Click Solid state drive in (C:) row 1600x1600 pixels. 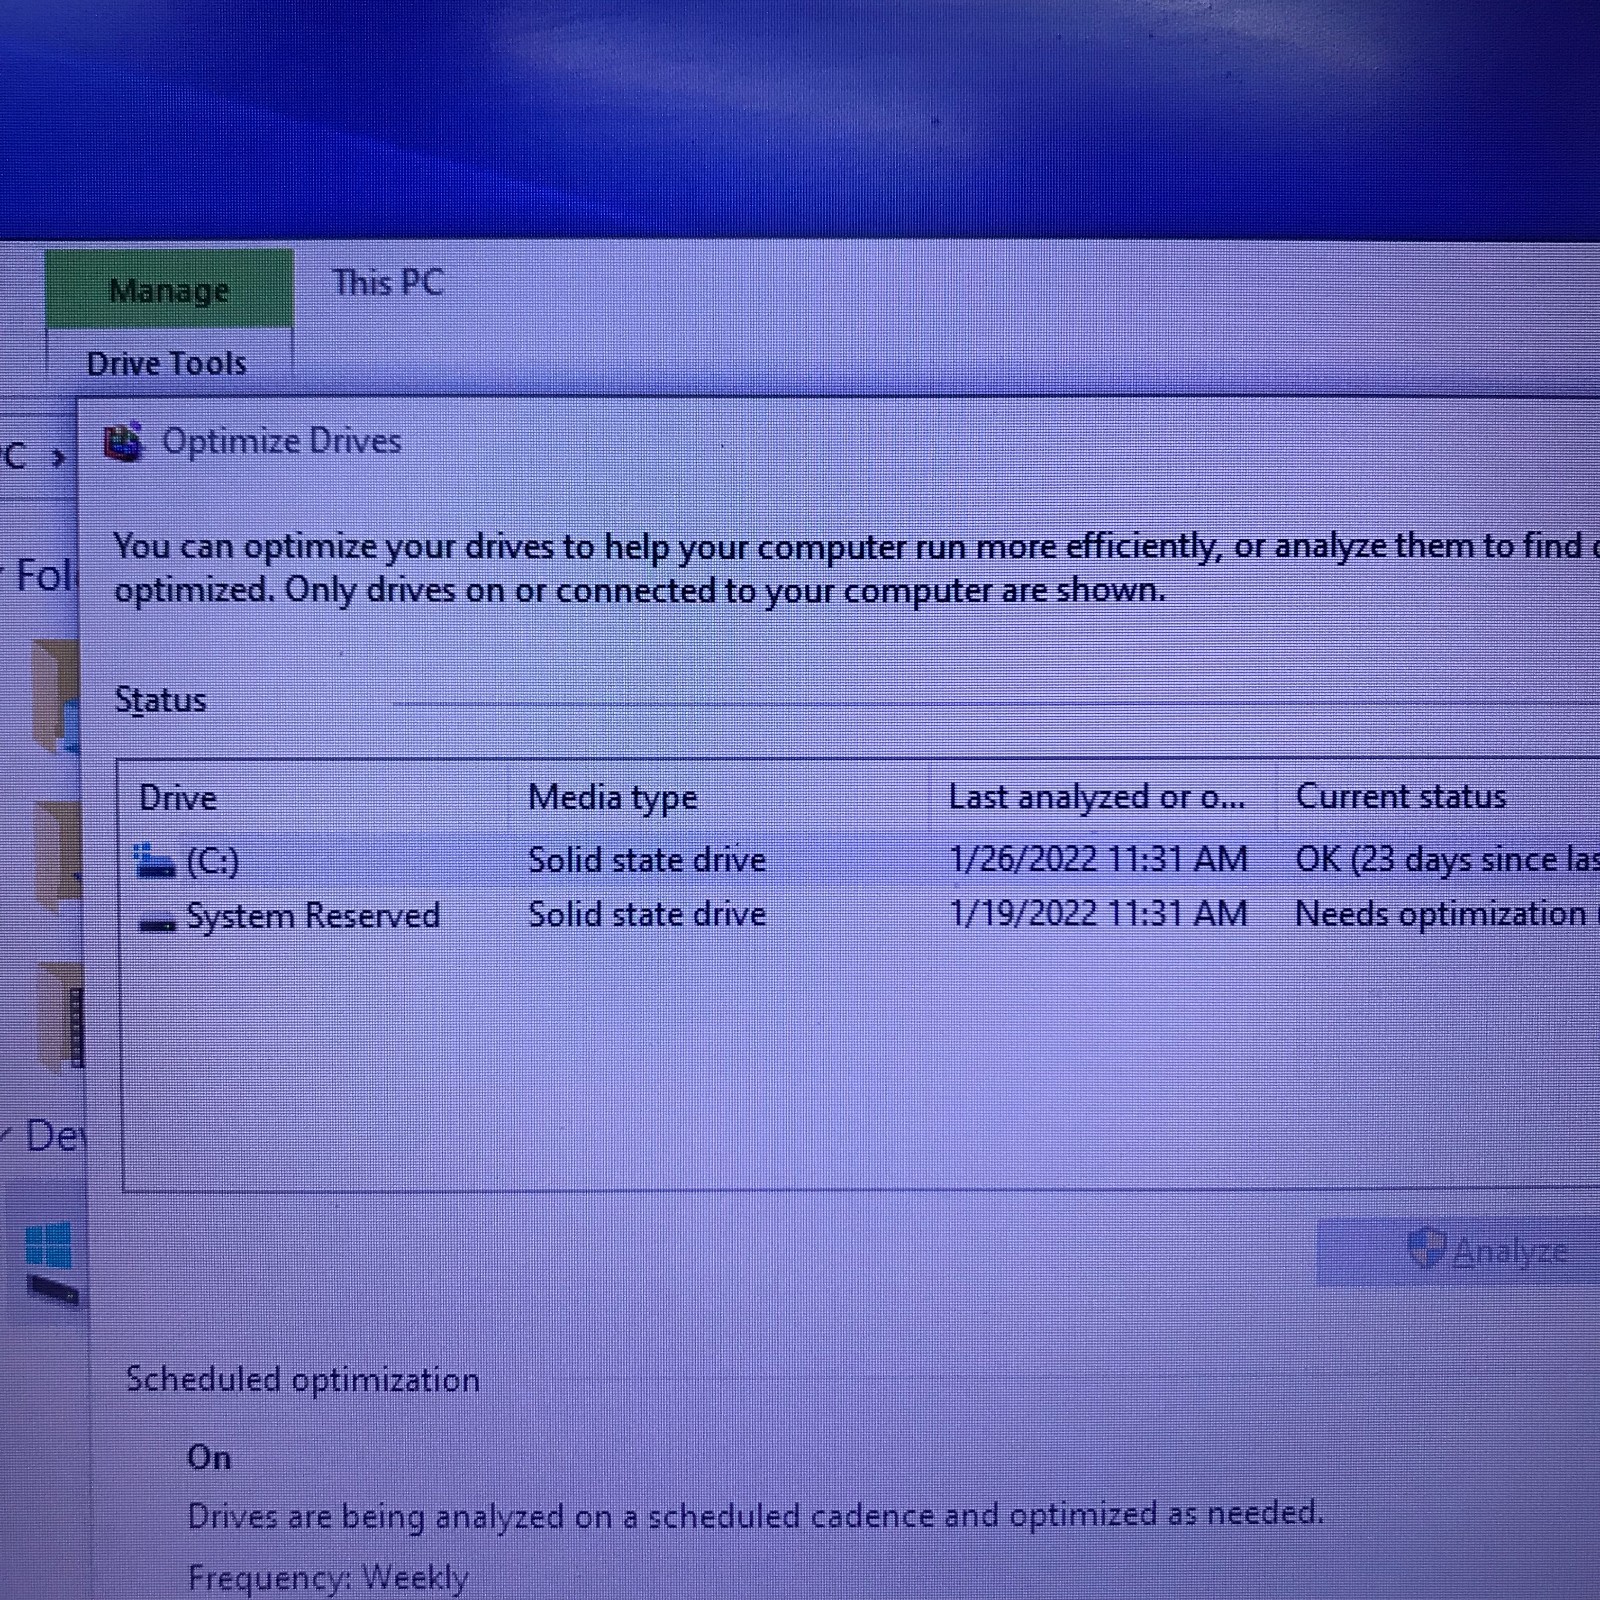[x=647, y=860]
